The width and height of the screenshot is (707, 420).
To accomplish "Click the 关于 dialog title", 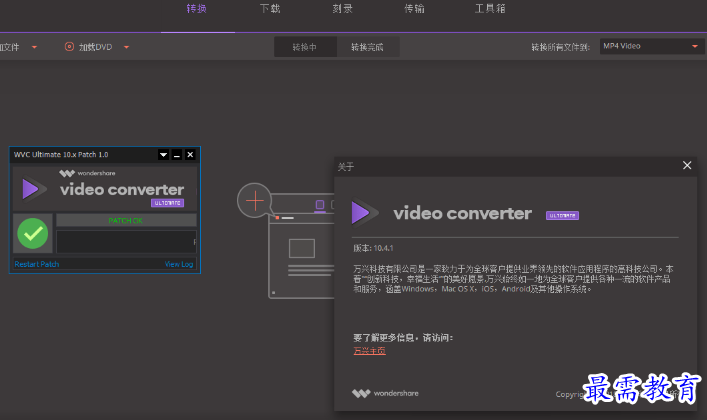I will coord(346,167).
